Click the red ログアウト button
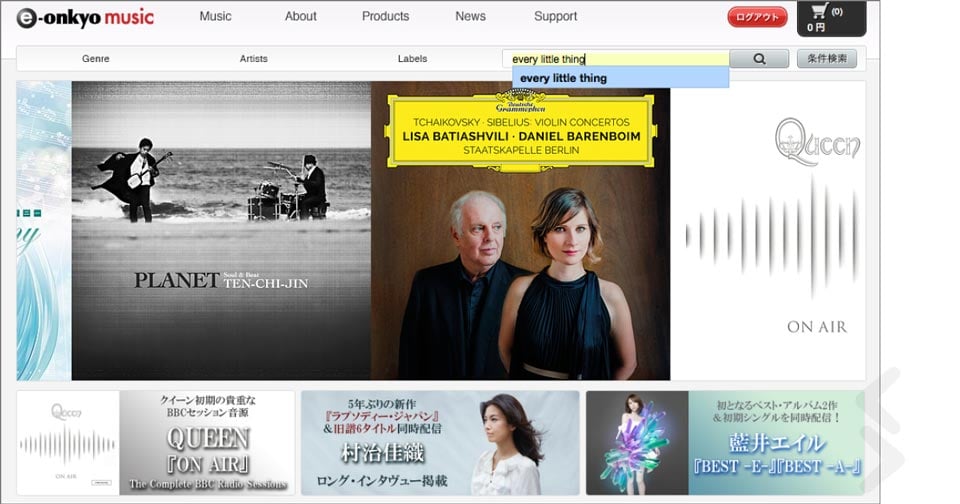This screenshot has height=504, width=960. tap(757, 17)
